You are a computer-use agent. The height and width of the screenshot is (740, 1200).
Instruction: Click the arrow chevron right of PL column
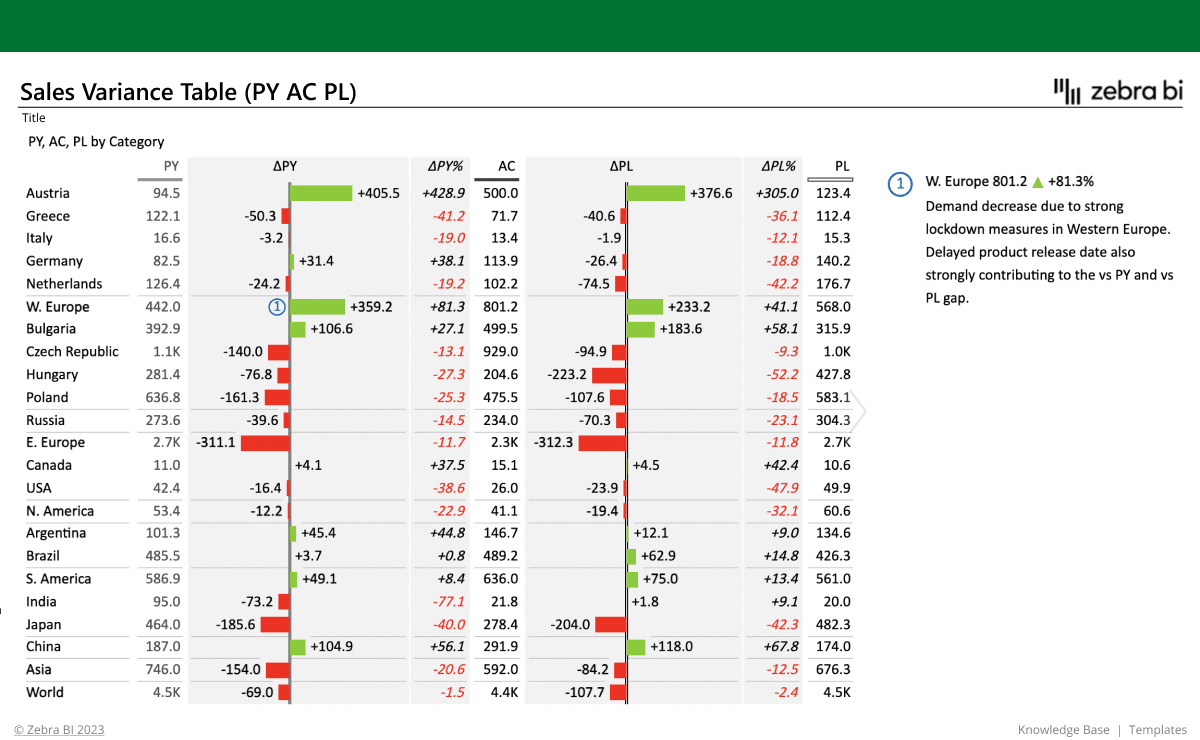858,411
